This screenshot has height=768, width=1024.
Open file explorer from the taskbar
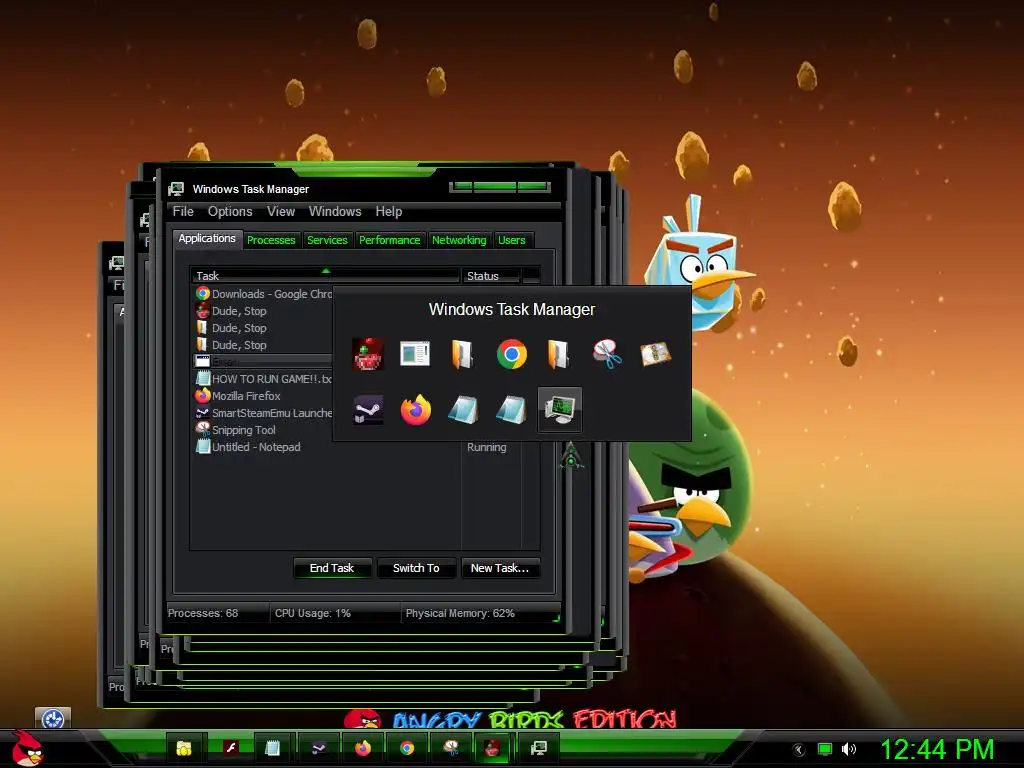tap(184, 748)
